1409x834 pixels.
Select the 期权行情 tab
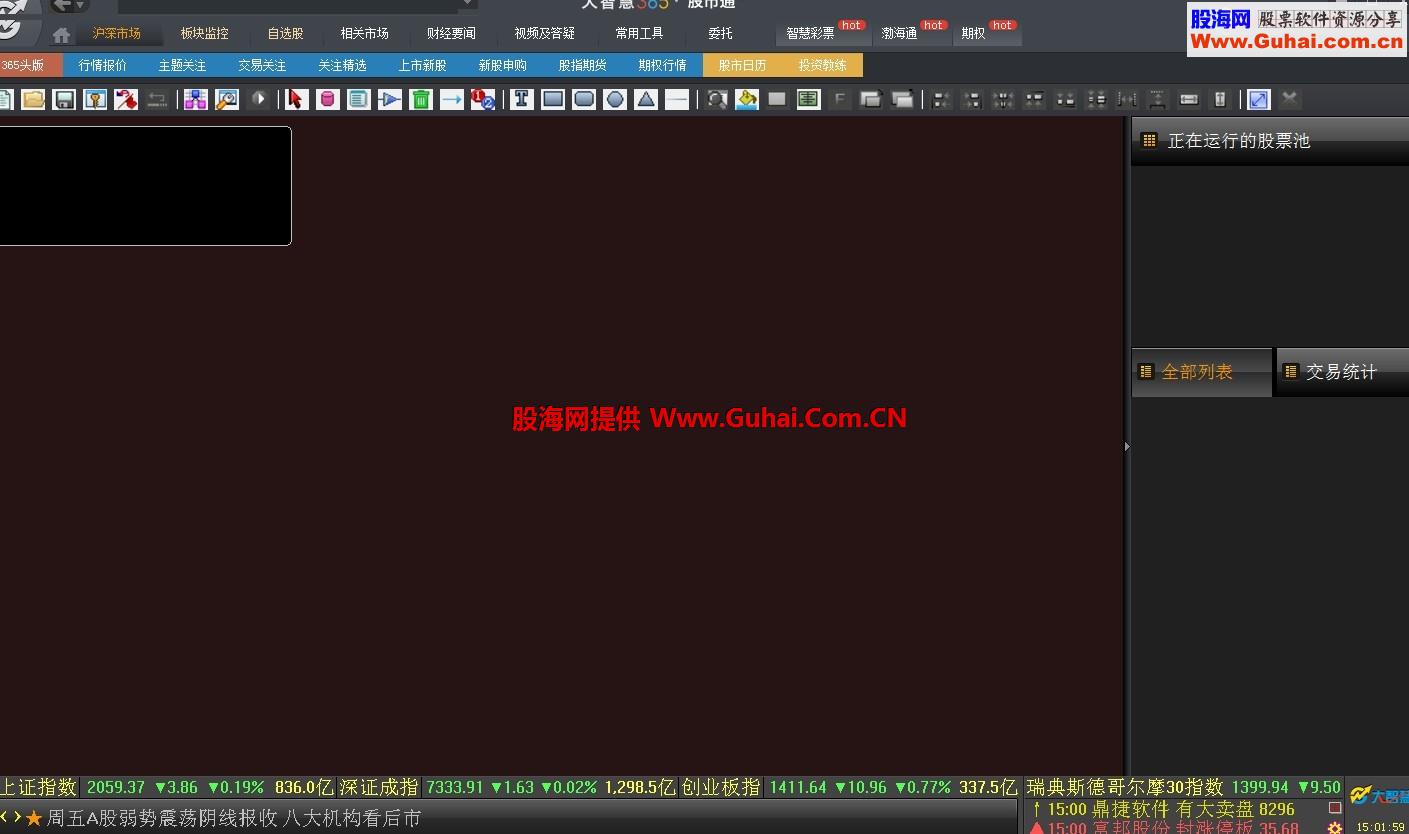click(663, 65)
